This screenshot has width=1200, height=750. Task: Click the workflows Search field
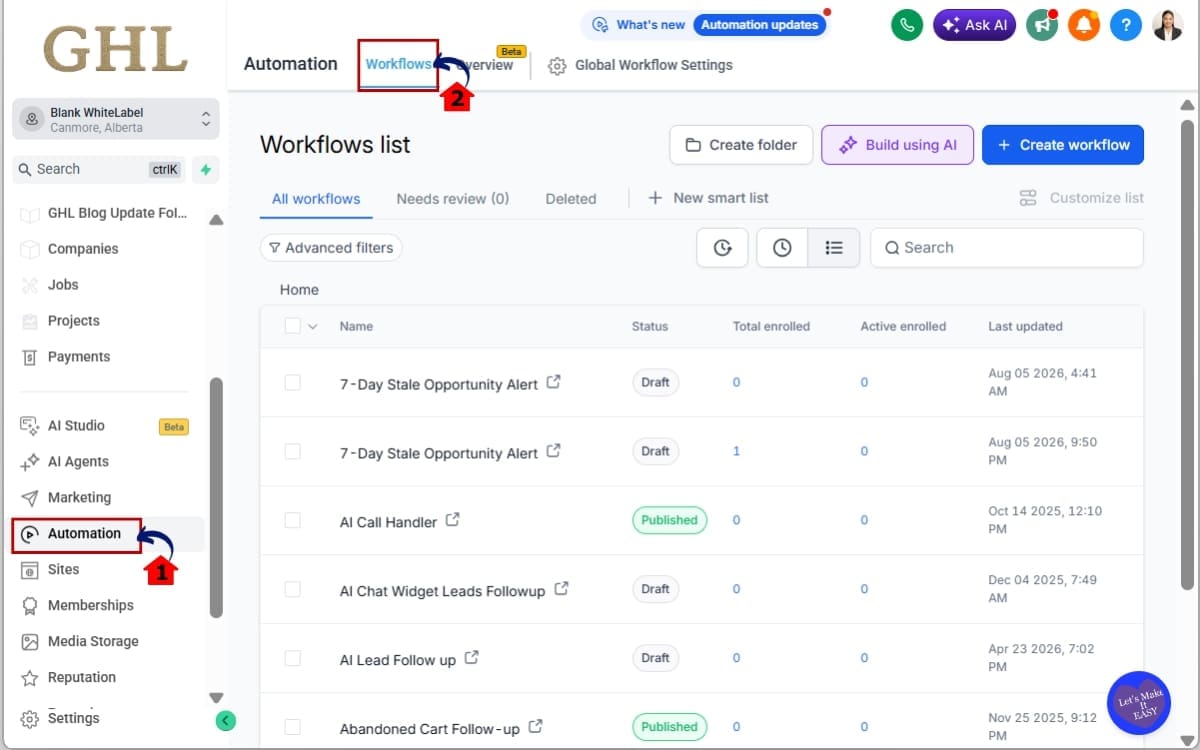tap(1007, 248)
